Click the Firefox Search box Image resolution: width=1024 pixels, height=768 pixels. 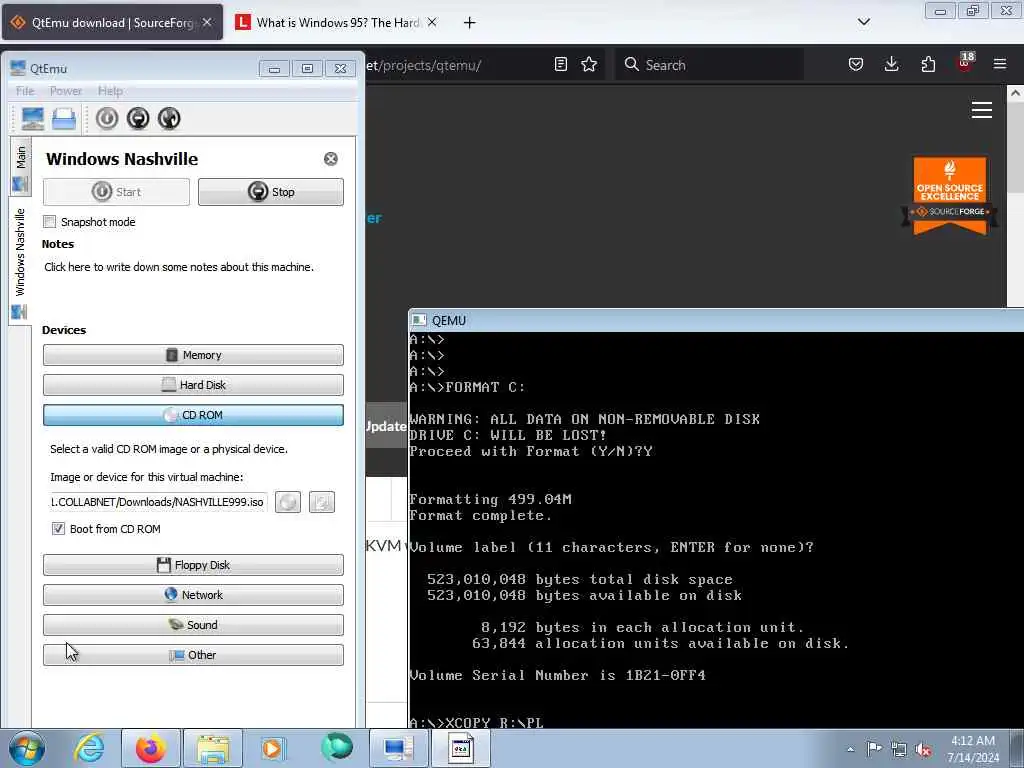[709, 65]
